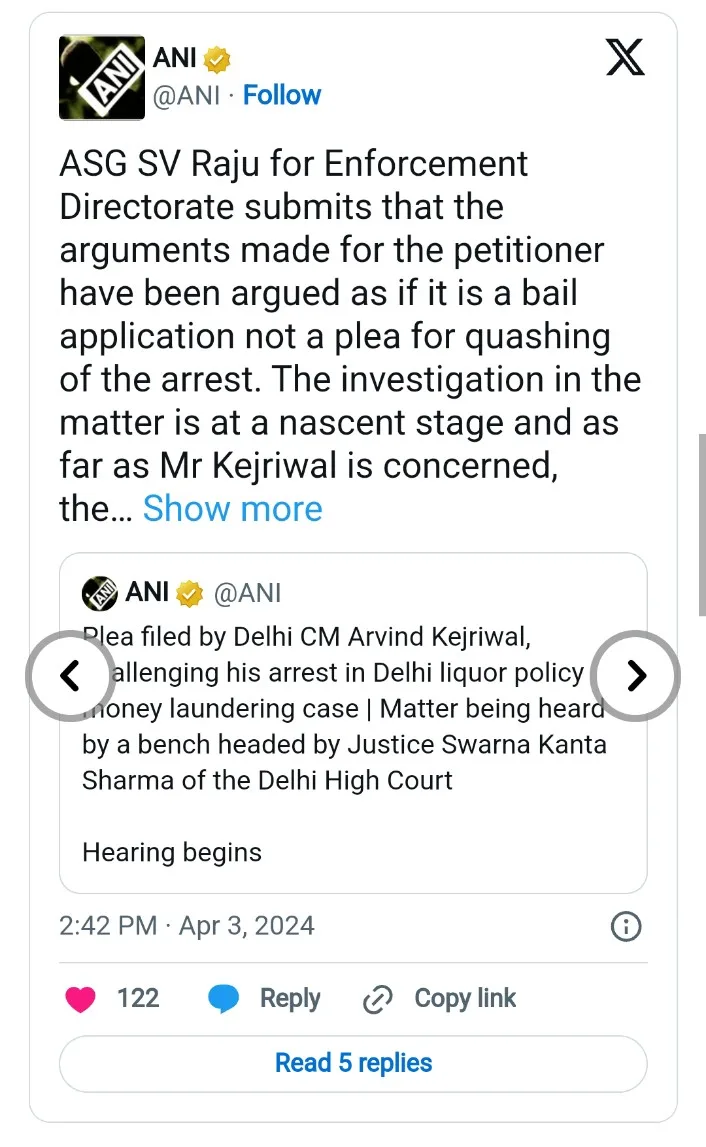Screen dimensions: 706x1147
Task: Read 5 replies on the tweet
Action: tap(353, 1063)
